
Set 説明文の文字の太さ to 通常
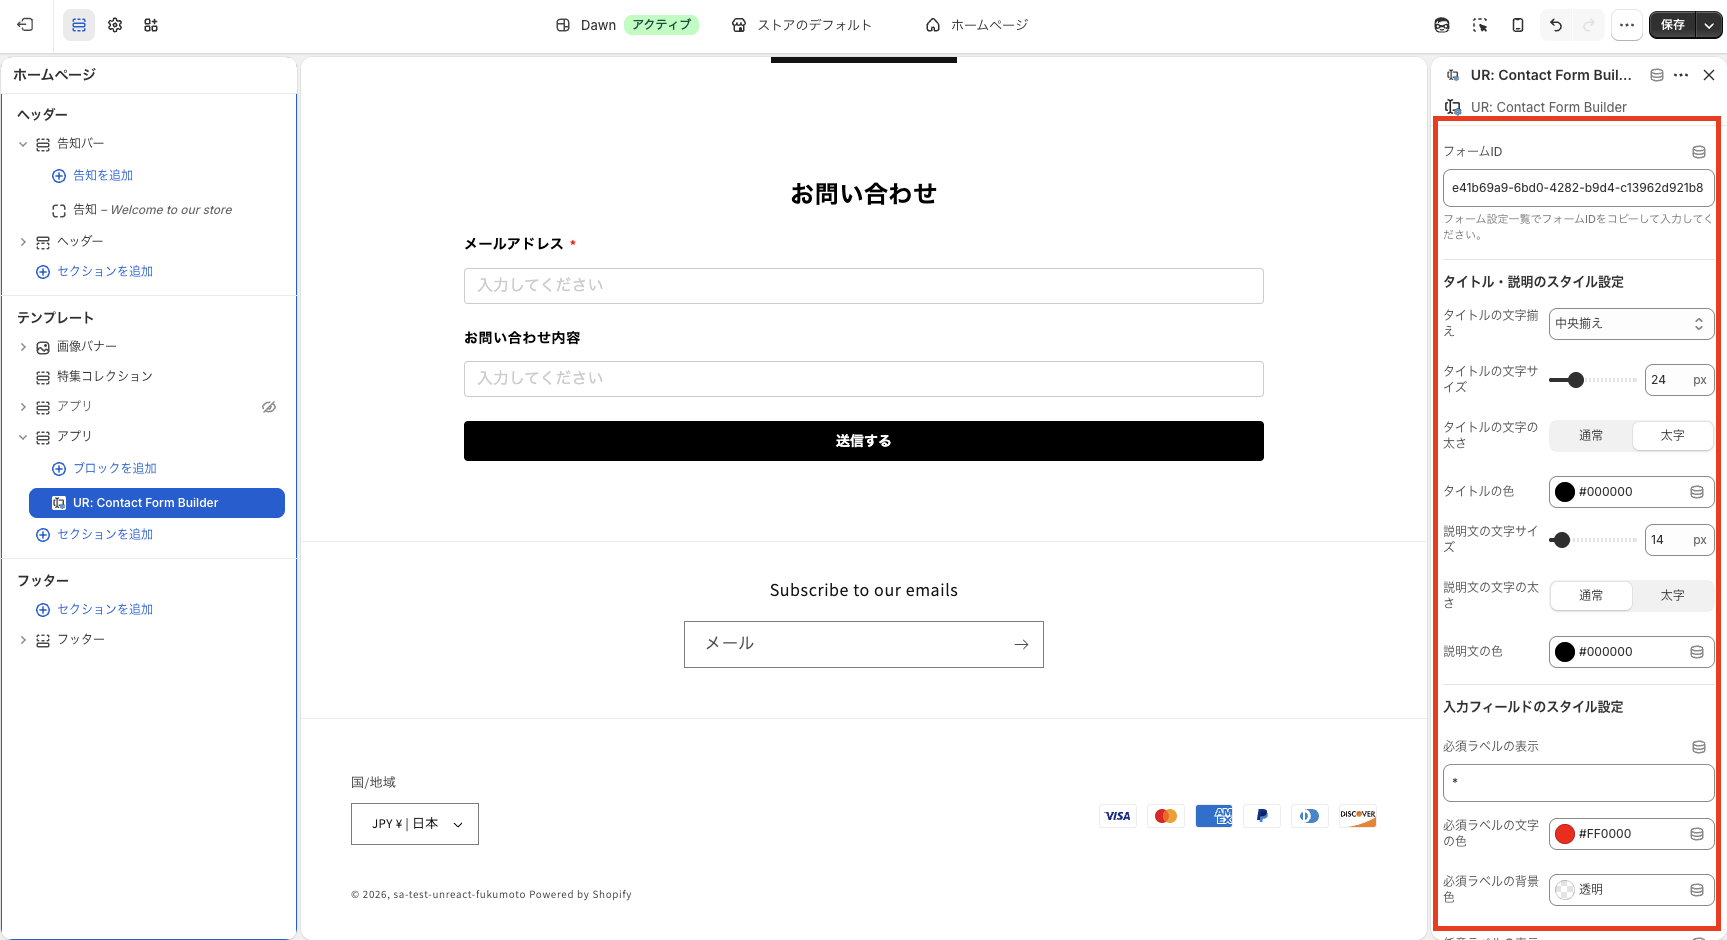click(1591, 596)
